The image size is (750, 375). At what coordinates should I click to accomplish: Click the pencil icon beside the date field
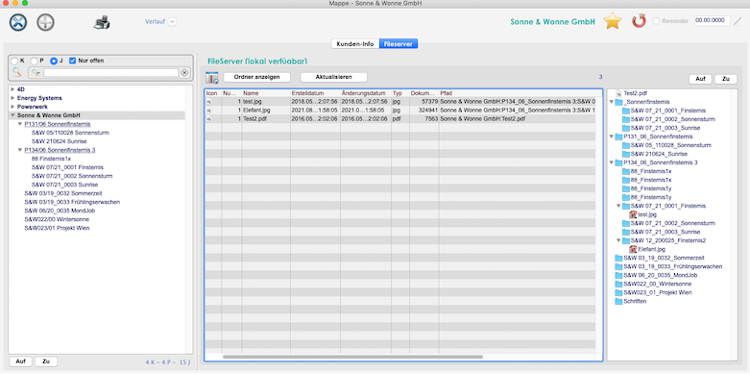739,21
